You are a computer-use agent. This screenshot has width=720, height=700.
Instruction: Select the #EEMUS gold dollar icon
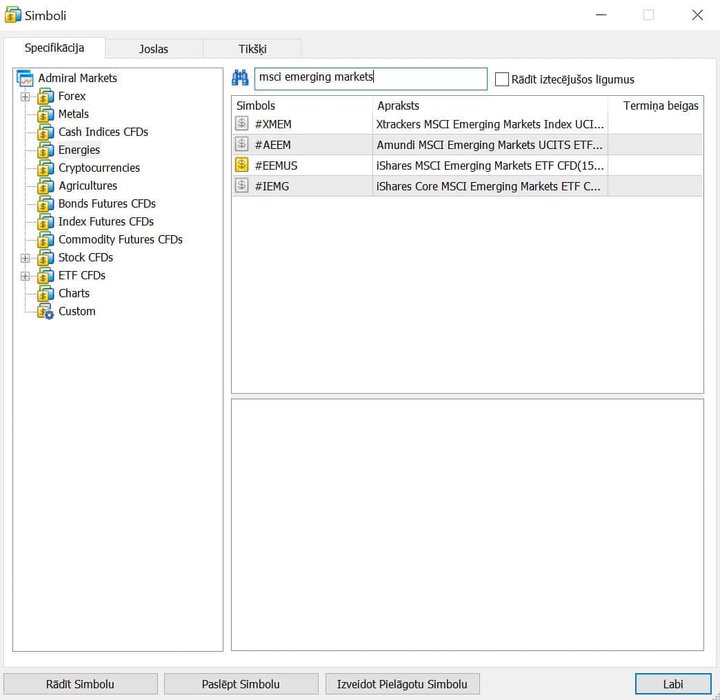[242, 165]
